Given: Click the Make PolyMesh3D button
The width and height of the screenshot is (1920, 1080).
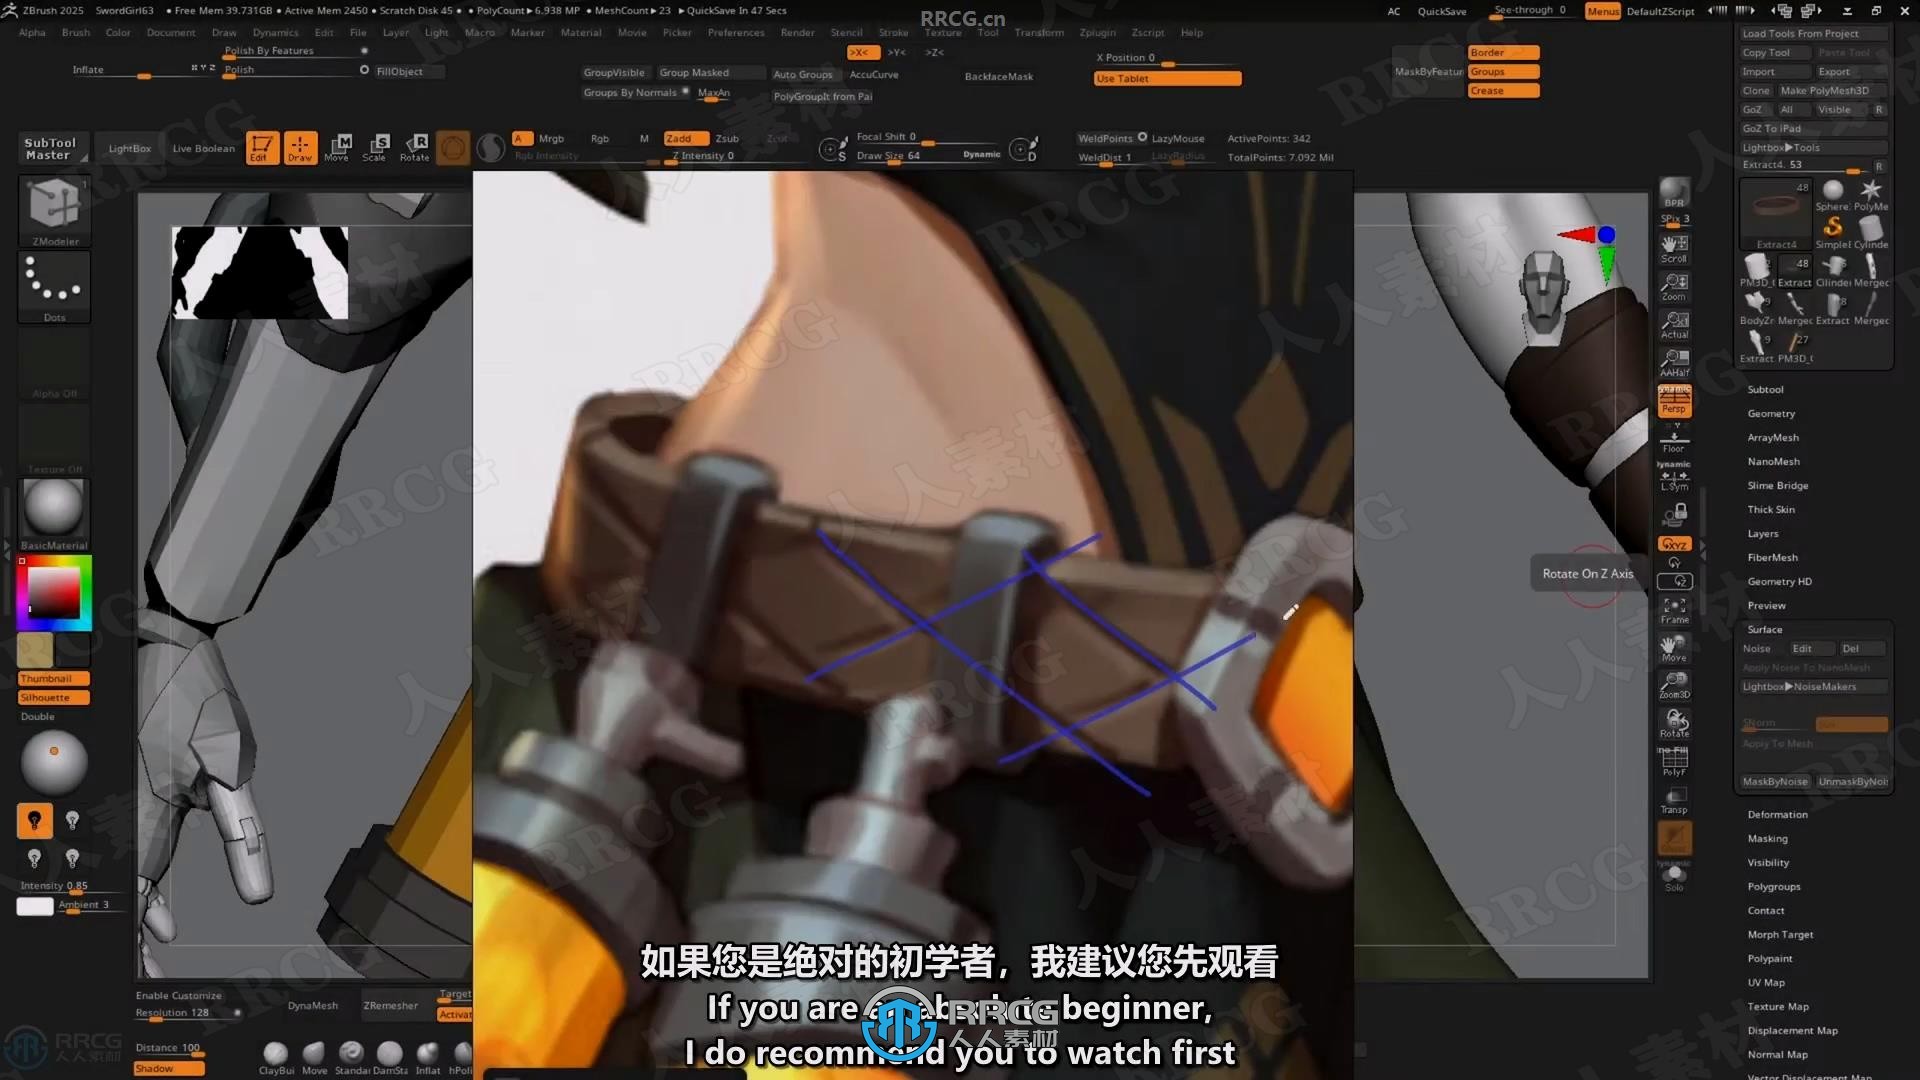Looking at the screenshot, I should tap(1831, 90).
